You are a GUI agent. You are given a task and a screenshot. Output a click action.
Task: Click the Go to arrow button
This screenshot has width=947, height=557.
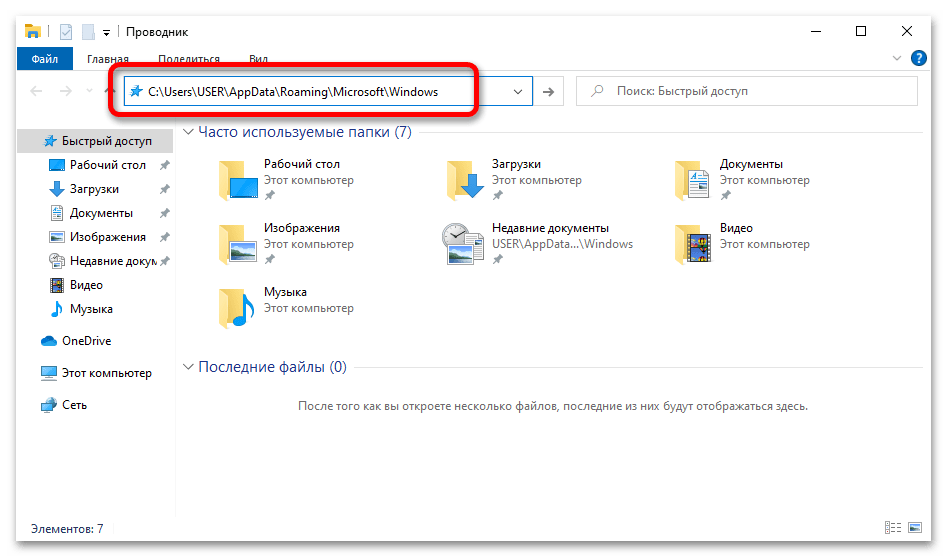(548, 92)
